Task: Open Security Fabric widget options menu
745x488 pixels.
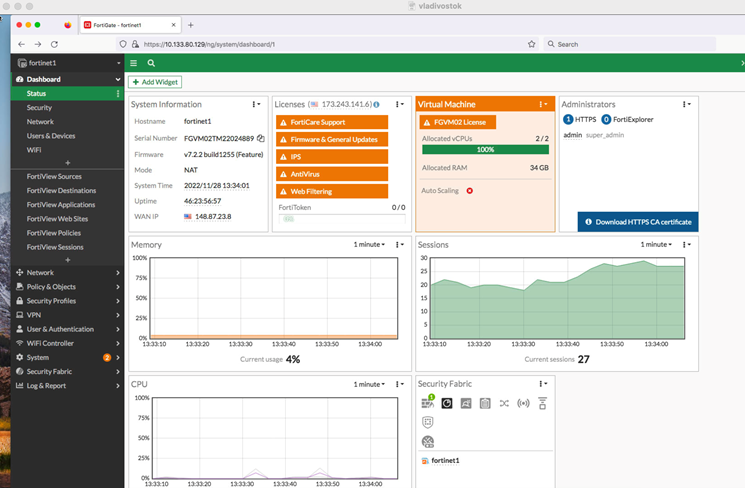Action: (x=543, y=383)
